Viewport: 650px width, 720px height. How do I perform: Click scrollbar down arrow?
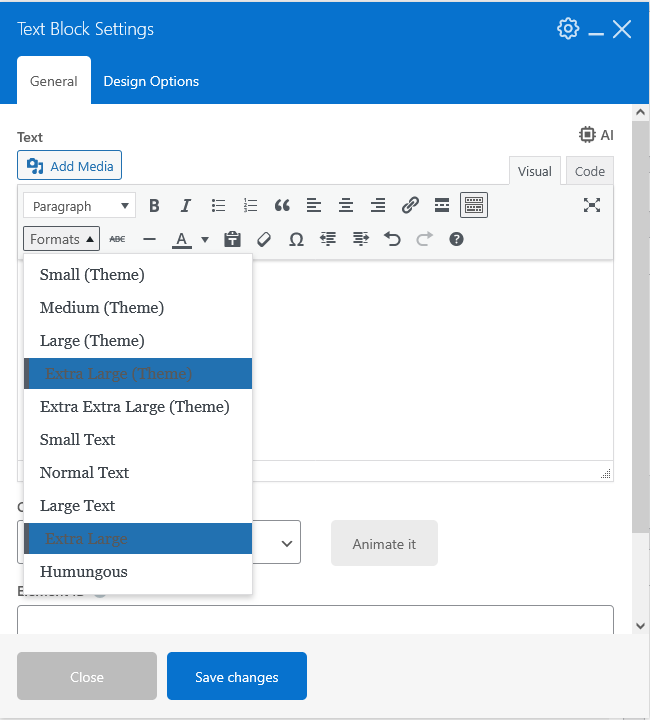point(641,626)
